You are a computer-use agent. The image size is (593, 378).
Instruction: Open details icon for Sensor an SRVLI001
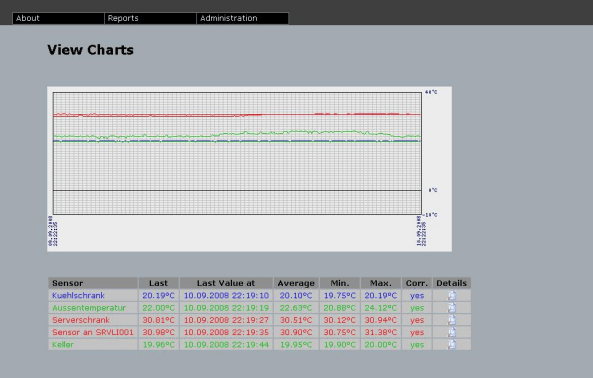(x=452, y=332)
